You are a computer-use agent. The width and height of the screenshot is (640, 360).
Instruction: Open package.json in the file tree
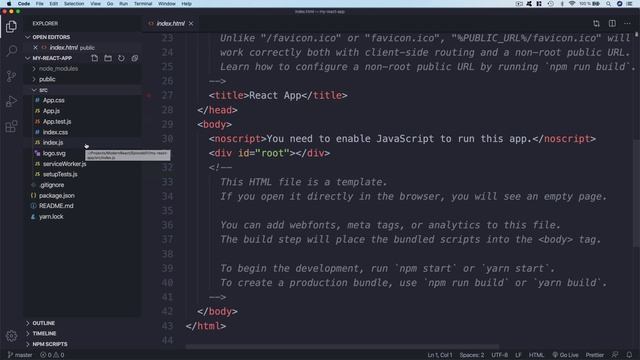click(56, 196)
